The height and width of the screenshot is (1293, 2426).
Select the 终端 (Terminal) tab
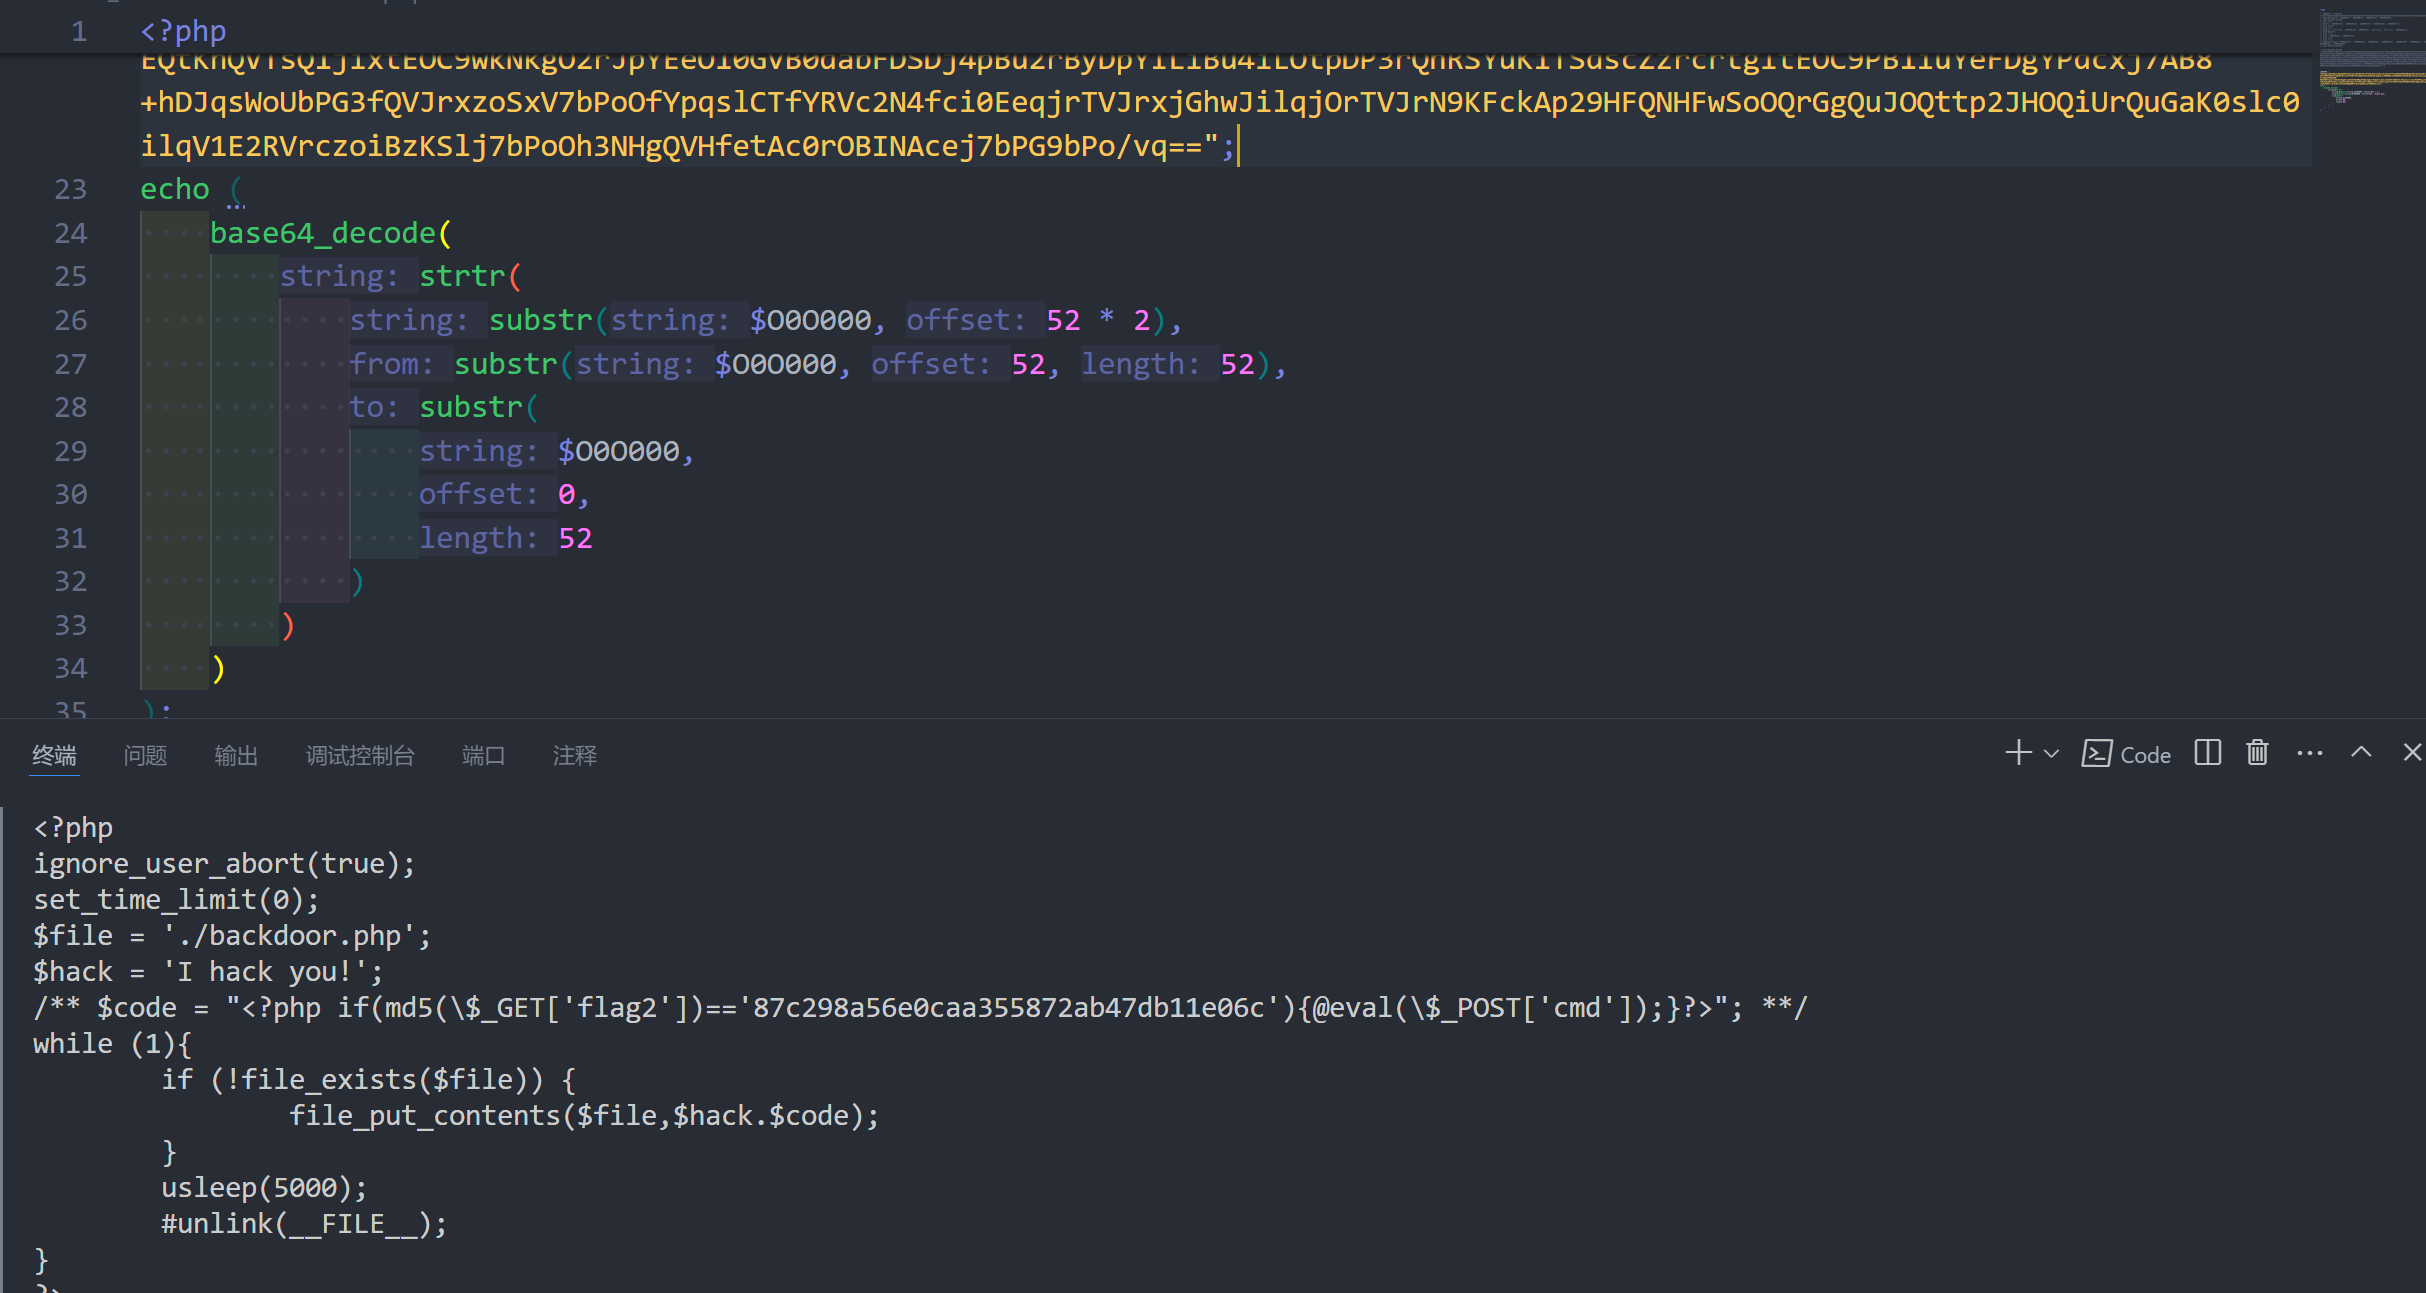(x=54, y=756)
